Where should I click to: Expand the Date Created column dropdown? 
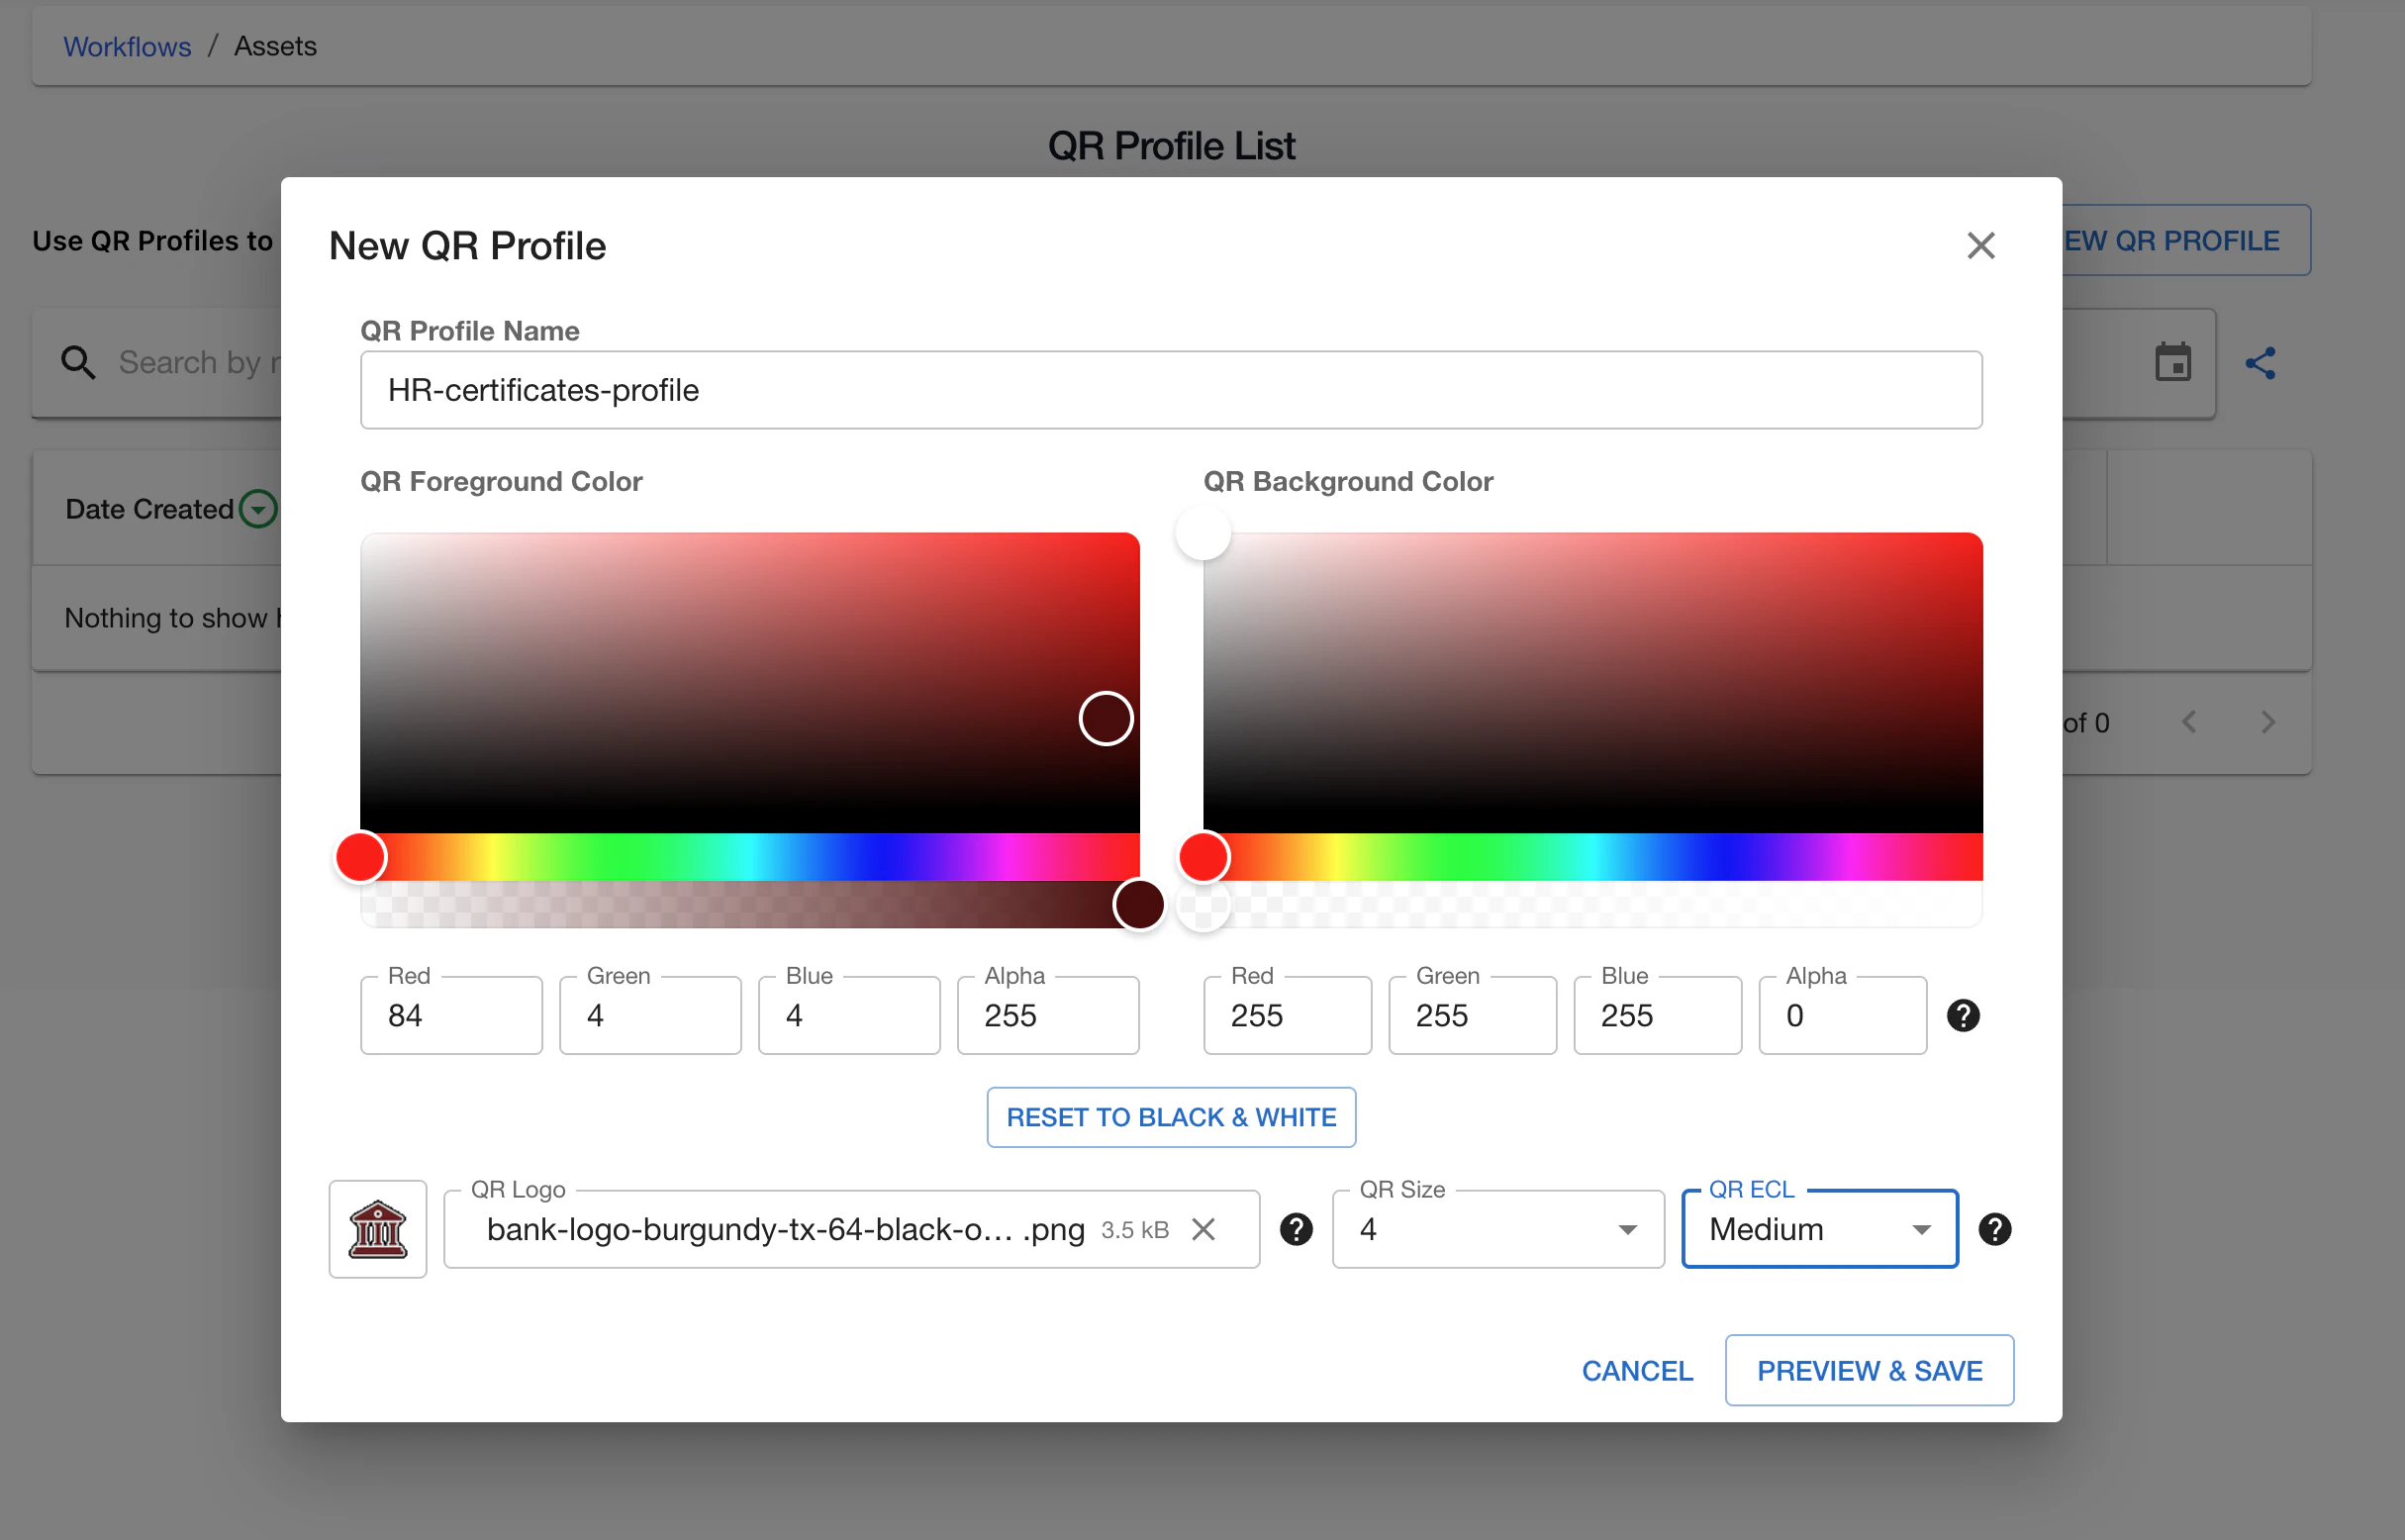tap(257, 508)
